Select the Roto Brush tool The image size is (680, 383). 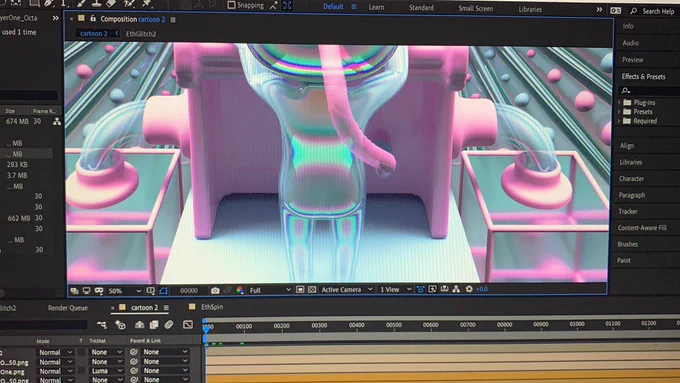(129, 3)
